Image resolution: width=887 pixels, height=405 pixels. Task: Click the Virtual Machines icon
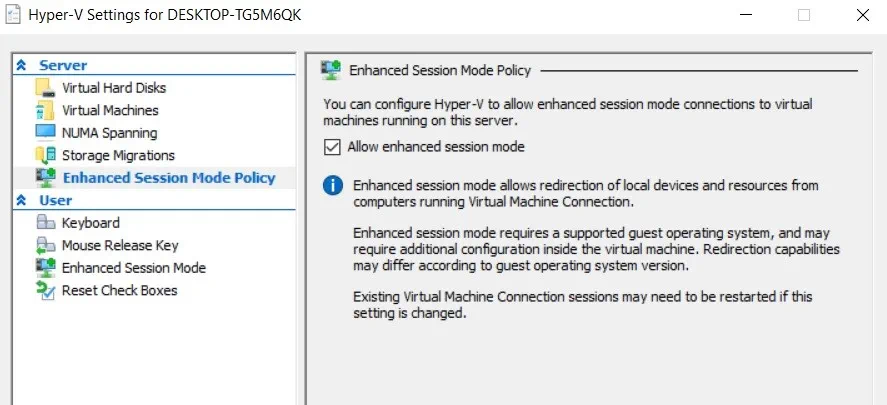[45, 110]
